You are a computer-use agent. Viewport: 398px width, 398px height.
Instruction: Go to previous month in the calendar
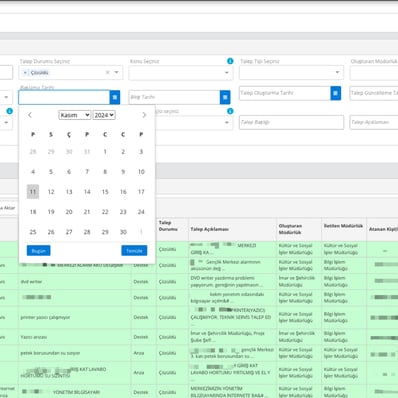[30, 115]
